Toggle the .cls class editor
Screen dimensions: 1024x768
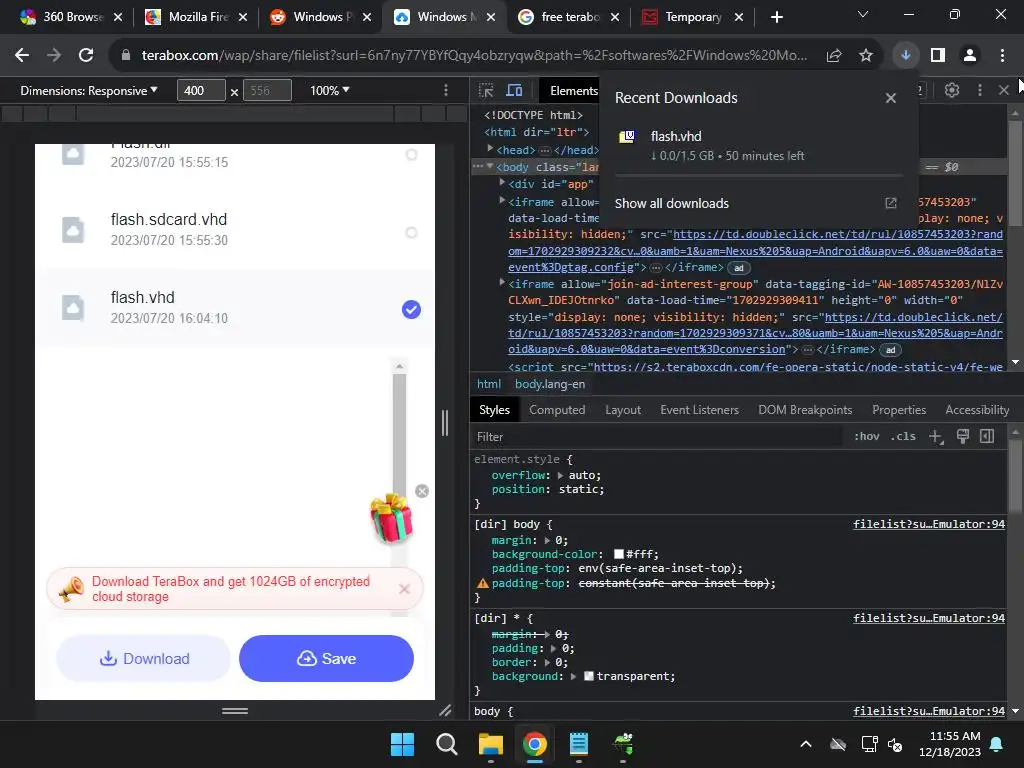click(903, 436)
